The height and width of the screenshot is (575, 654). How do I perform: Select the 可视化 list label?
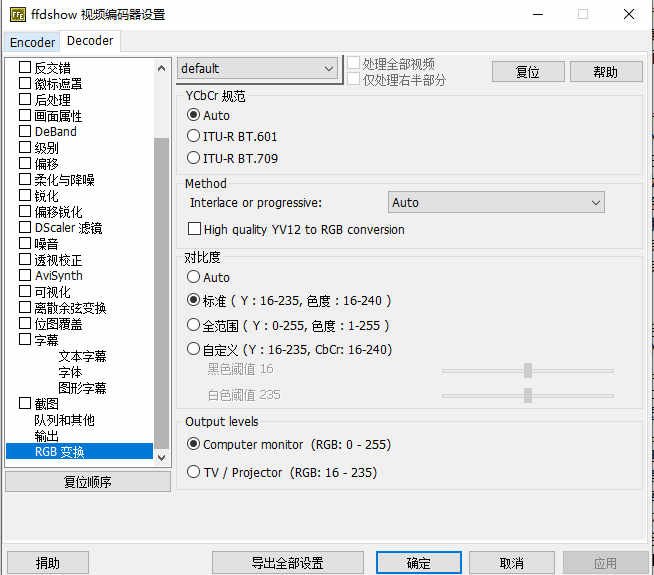pos(53,291)
